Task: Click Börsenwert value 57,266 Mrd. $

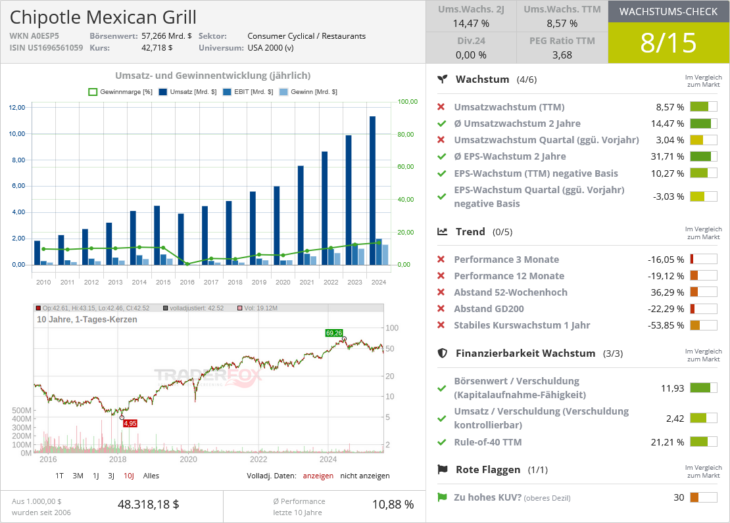Action: [x=166, y=36]
